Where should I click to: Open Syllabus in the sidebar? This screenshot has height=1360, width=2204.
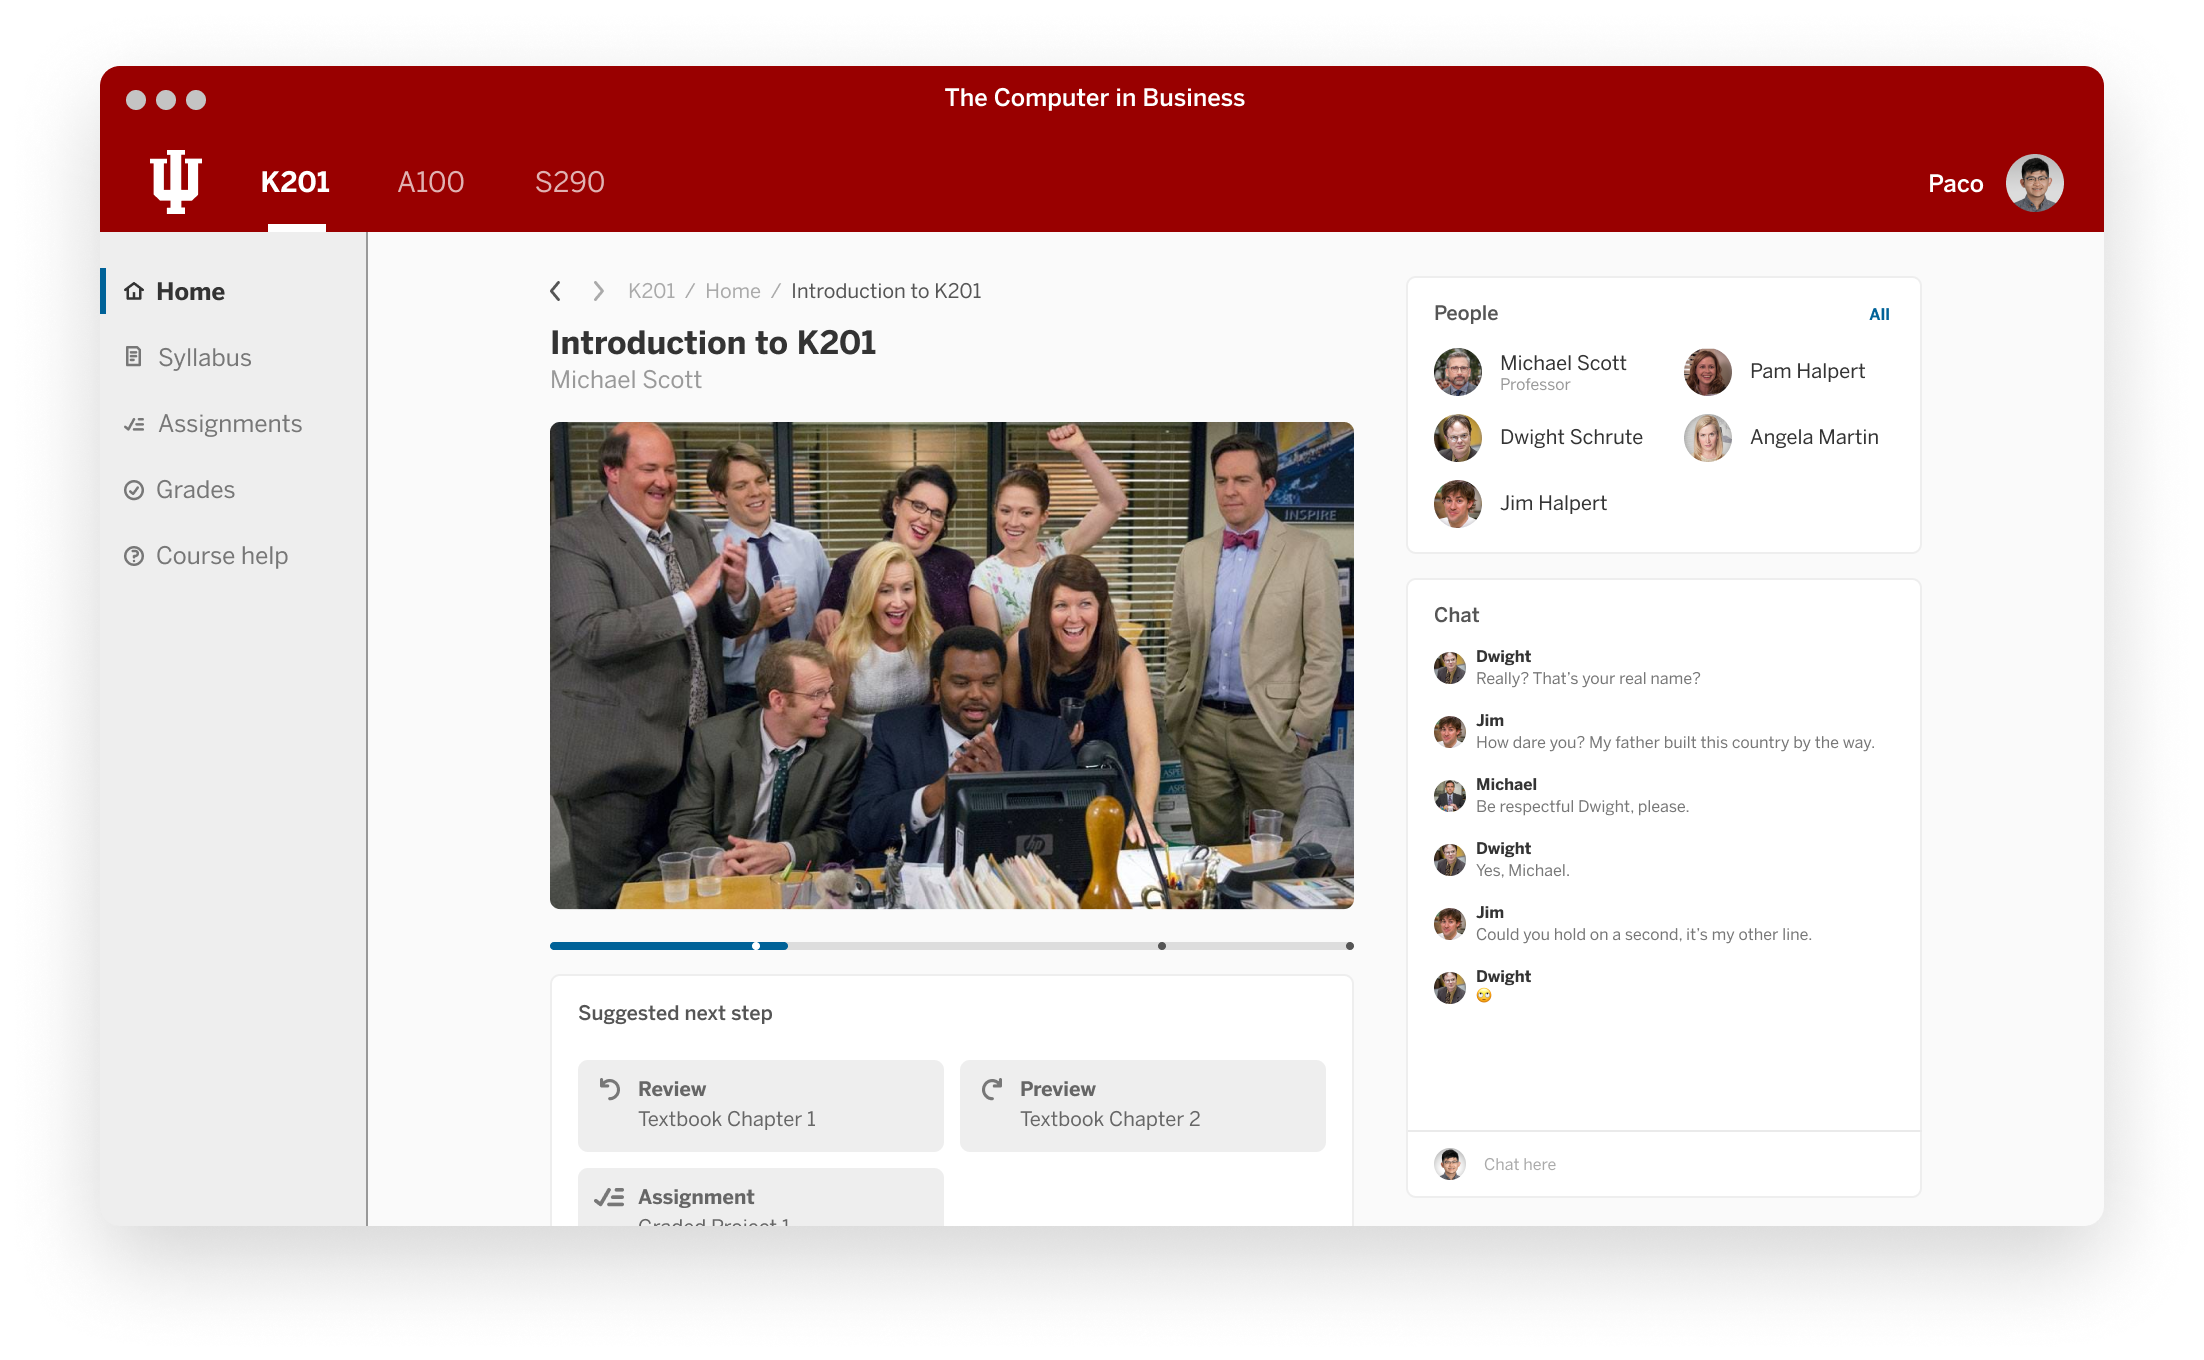coord(234,357)
